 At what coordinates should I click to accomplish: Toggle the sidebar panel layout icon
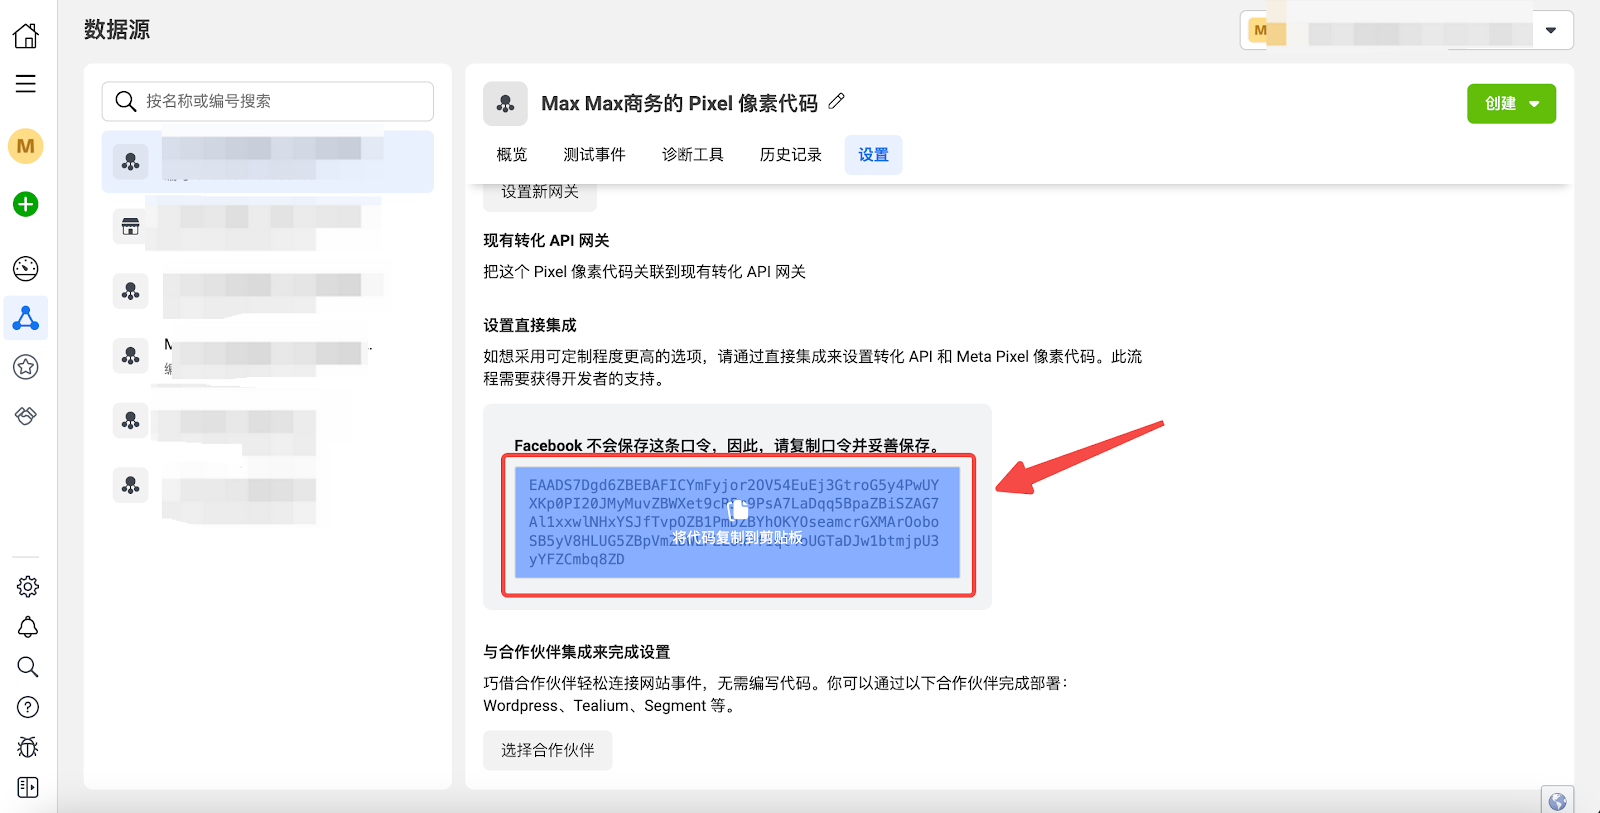(28, 788)
